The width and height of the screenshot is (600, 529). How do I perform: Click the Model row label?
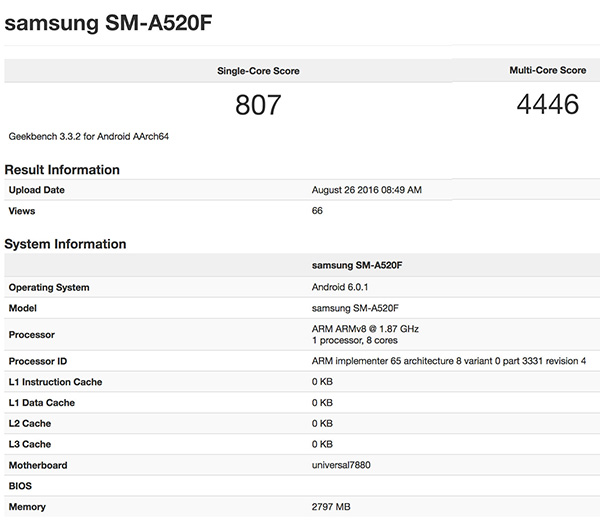tap(24, 309)
